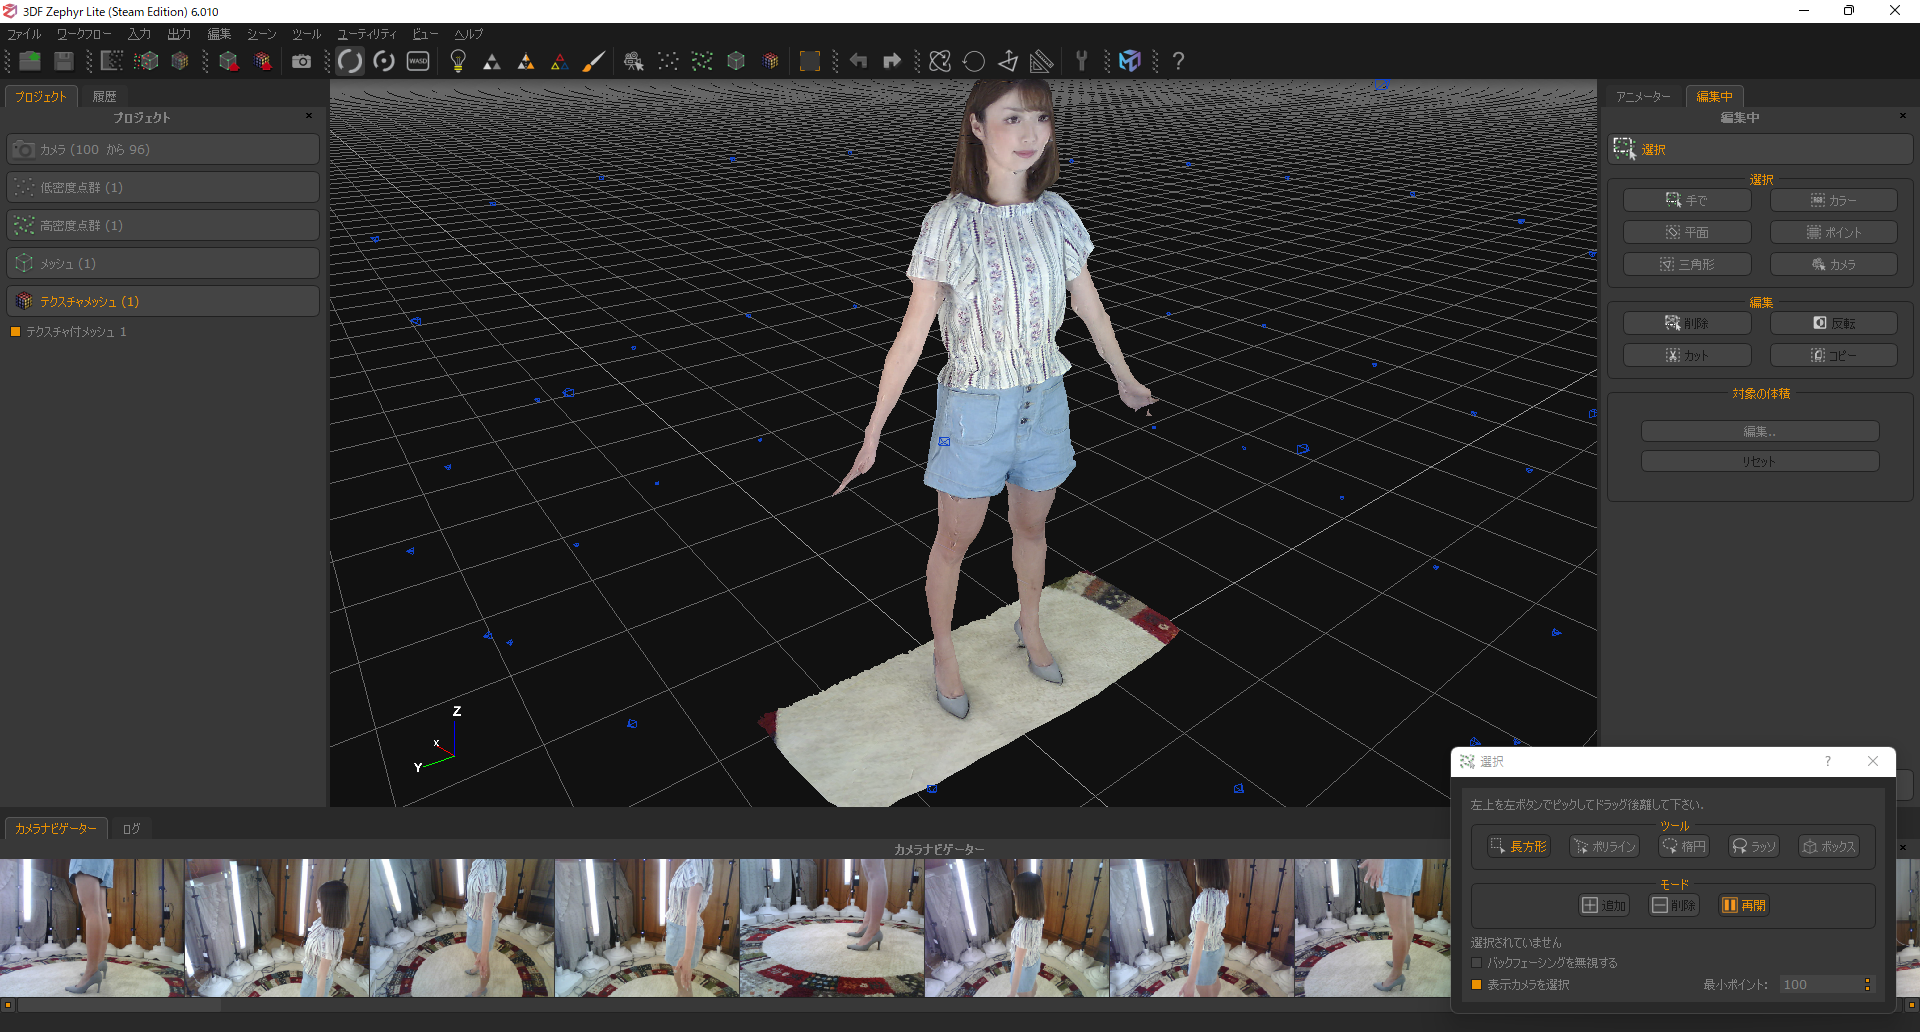The image size is (1920, 1032).
Task: Open the ワークフロー menu
Action: [84, 34]
